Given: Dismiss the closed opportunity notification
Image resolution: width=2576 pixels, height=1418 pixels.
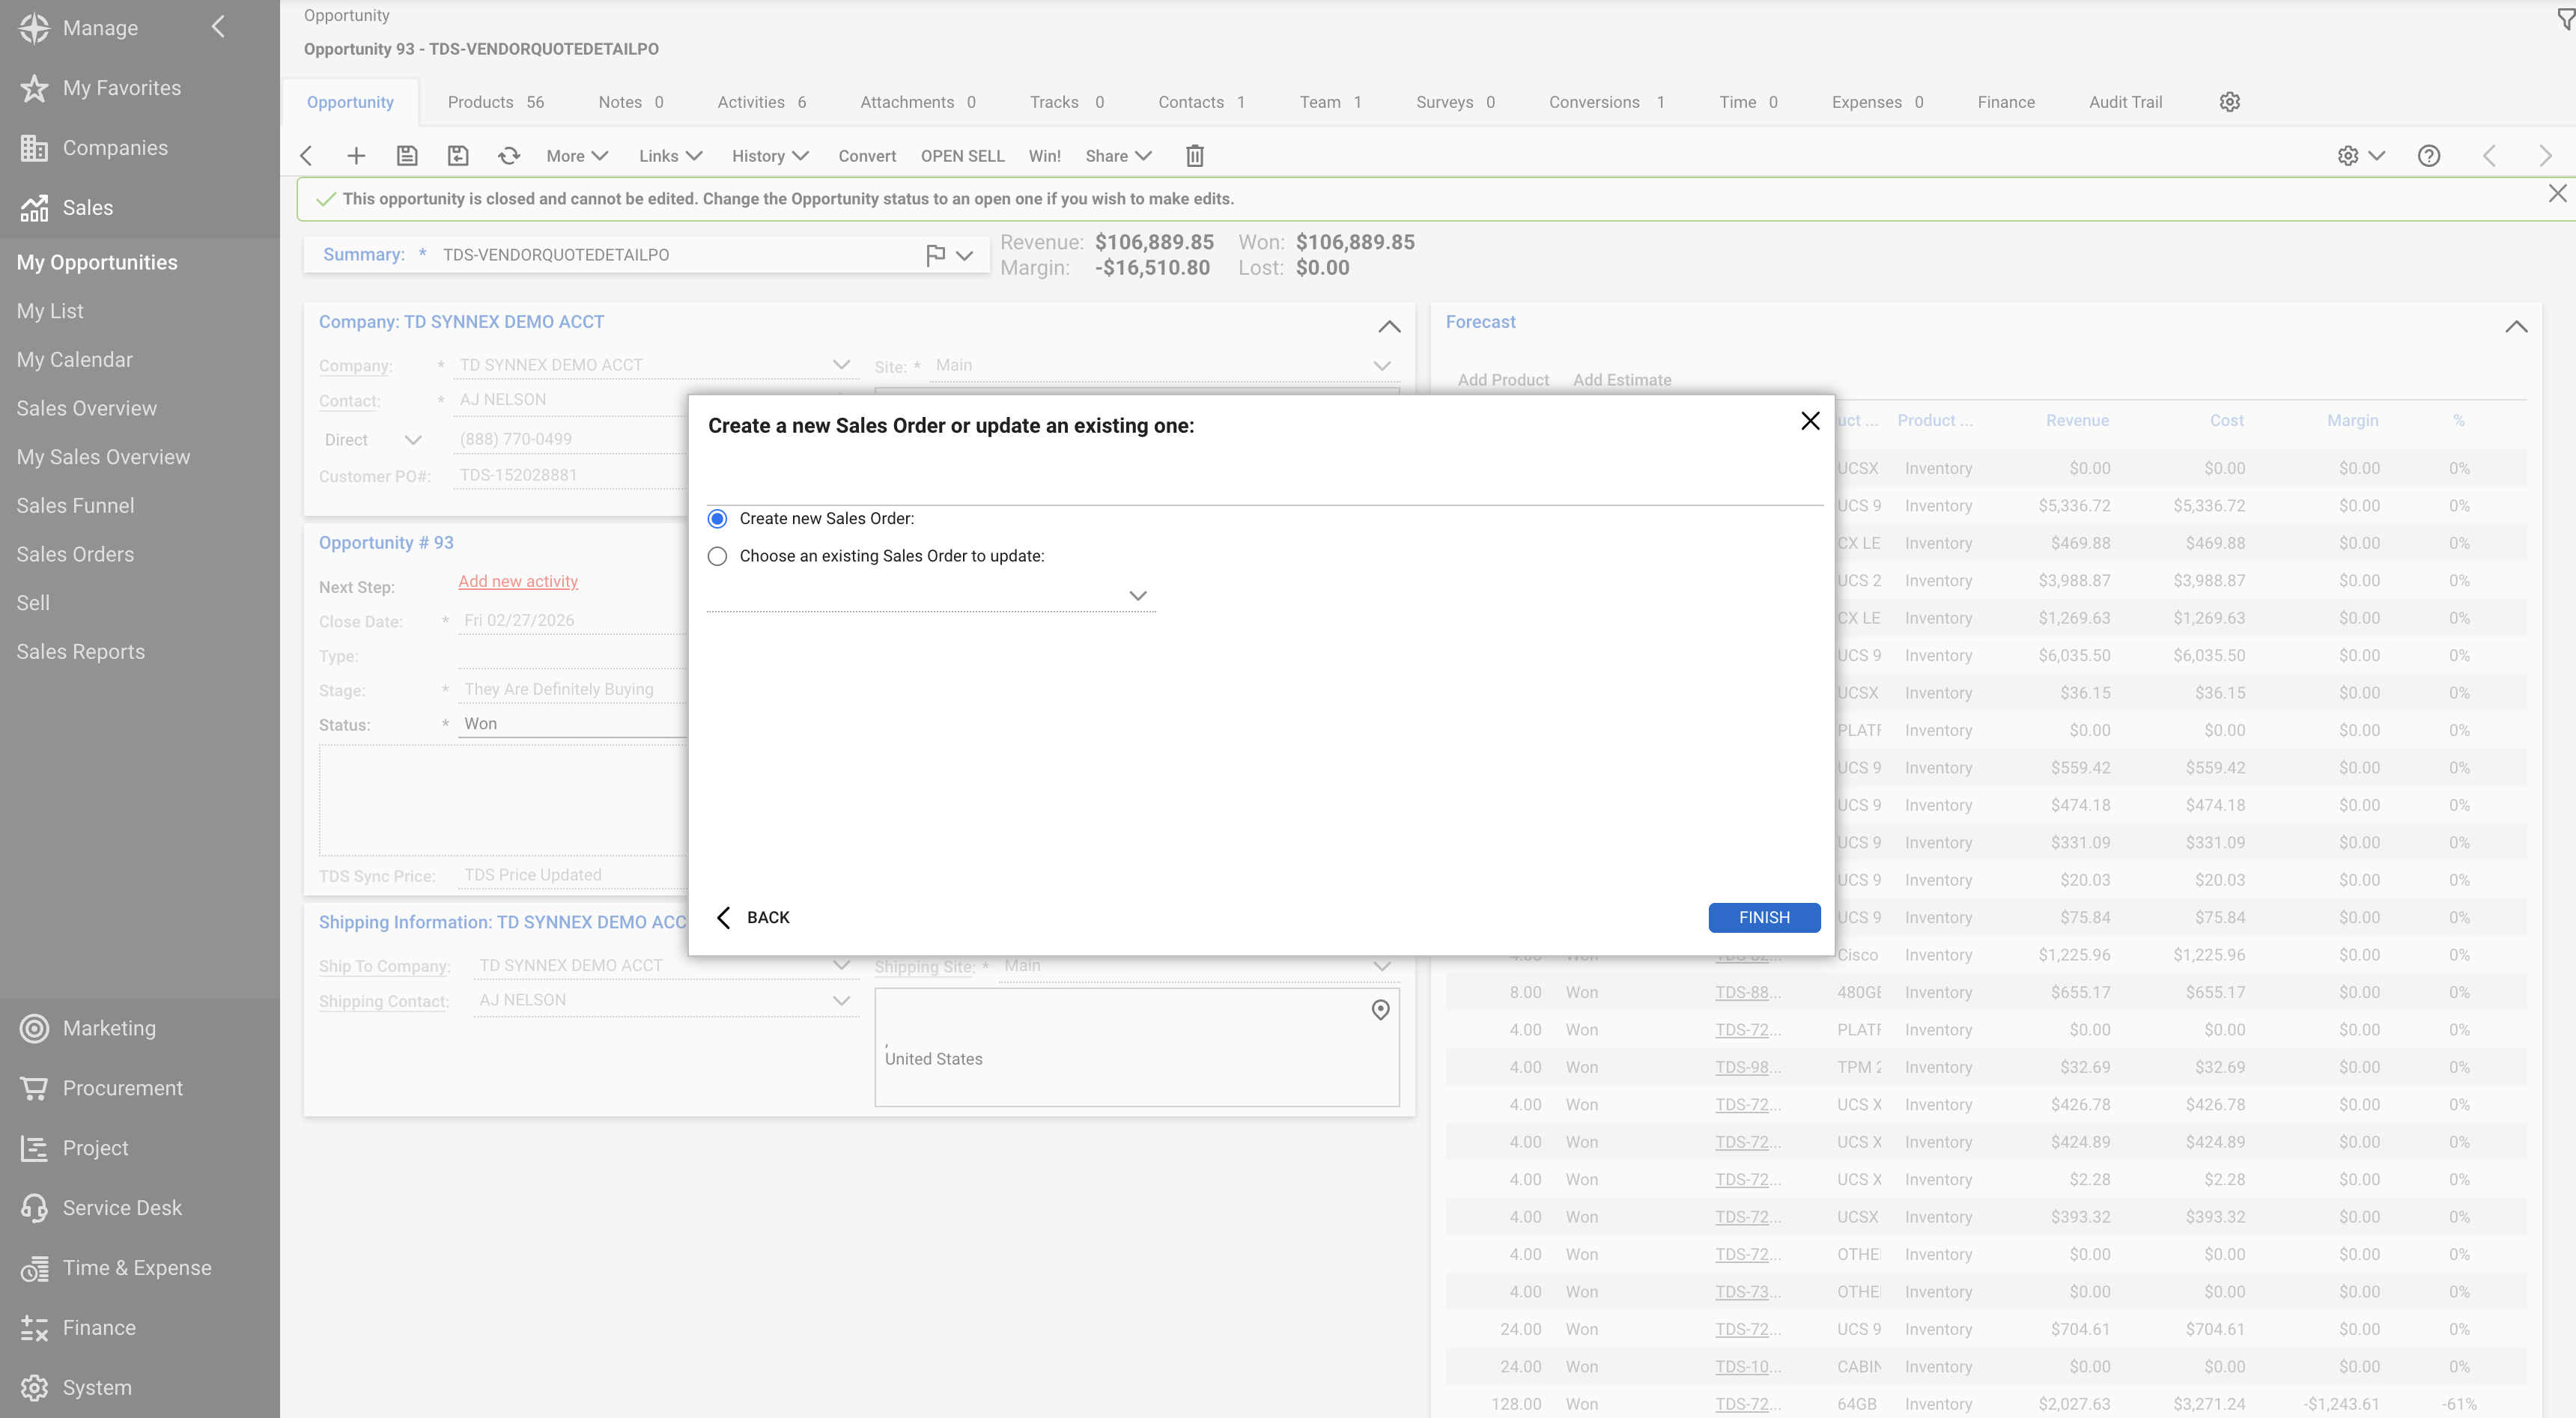Looking at the screenshot, I should point(2558,193).
